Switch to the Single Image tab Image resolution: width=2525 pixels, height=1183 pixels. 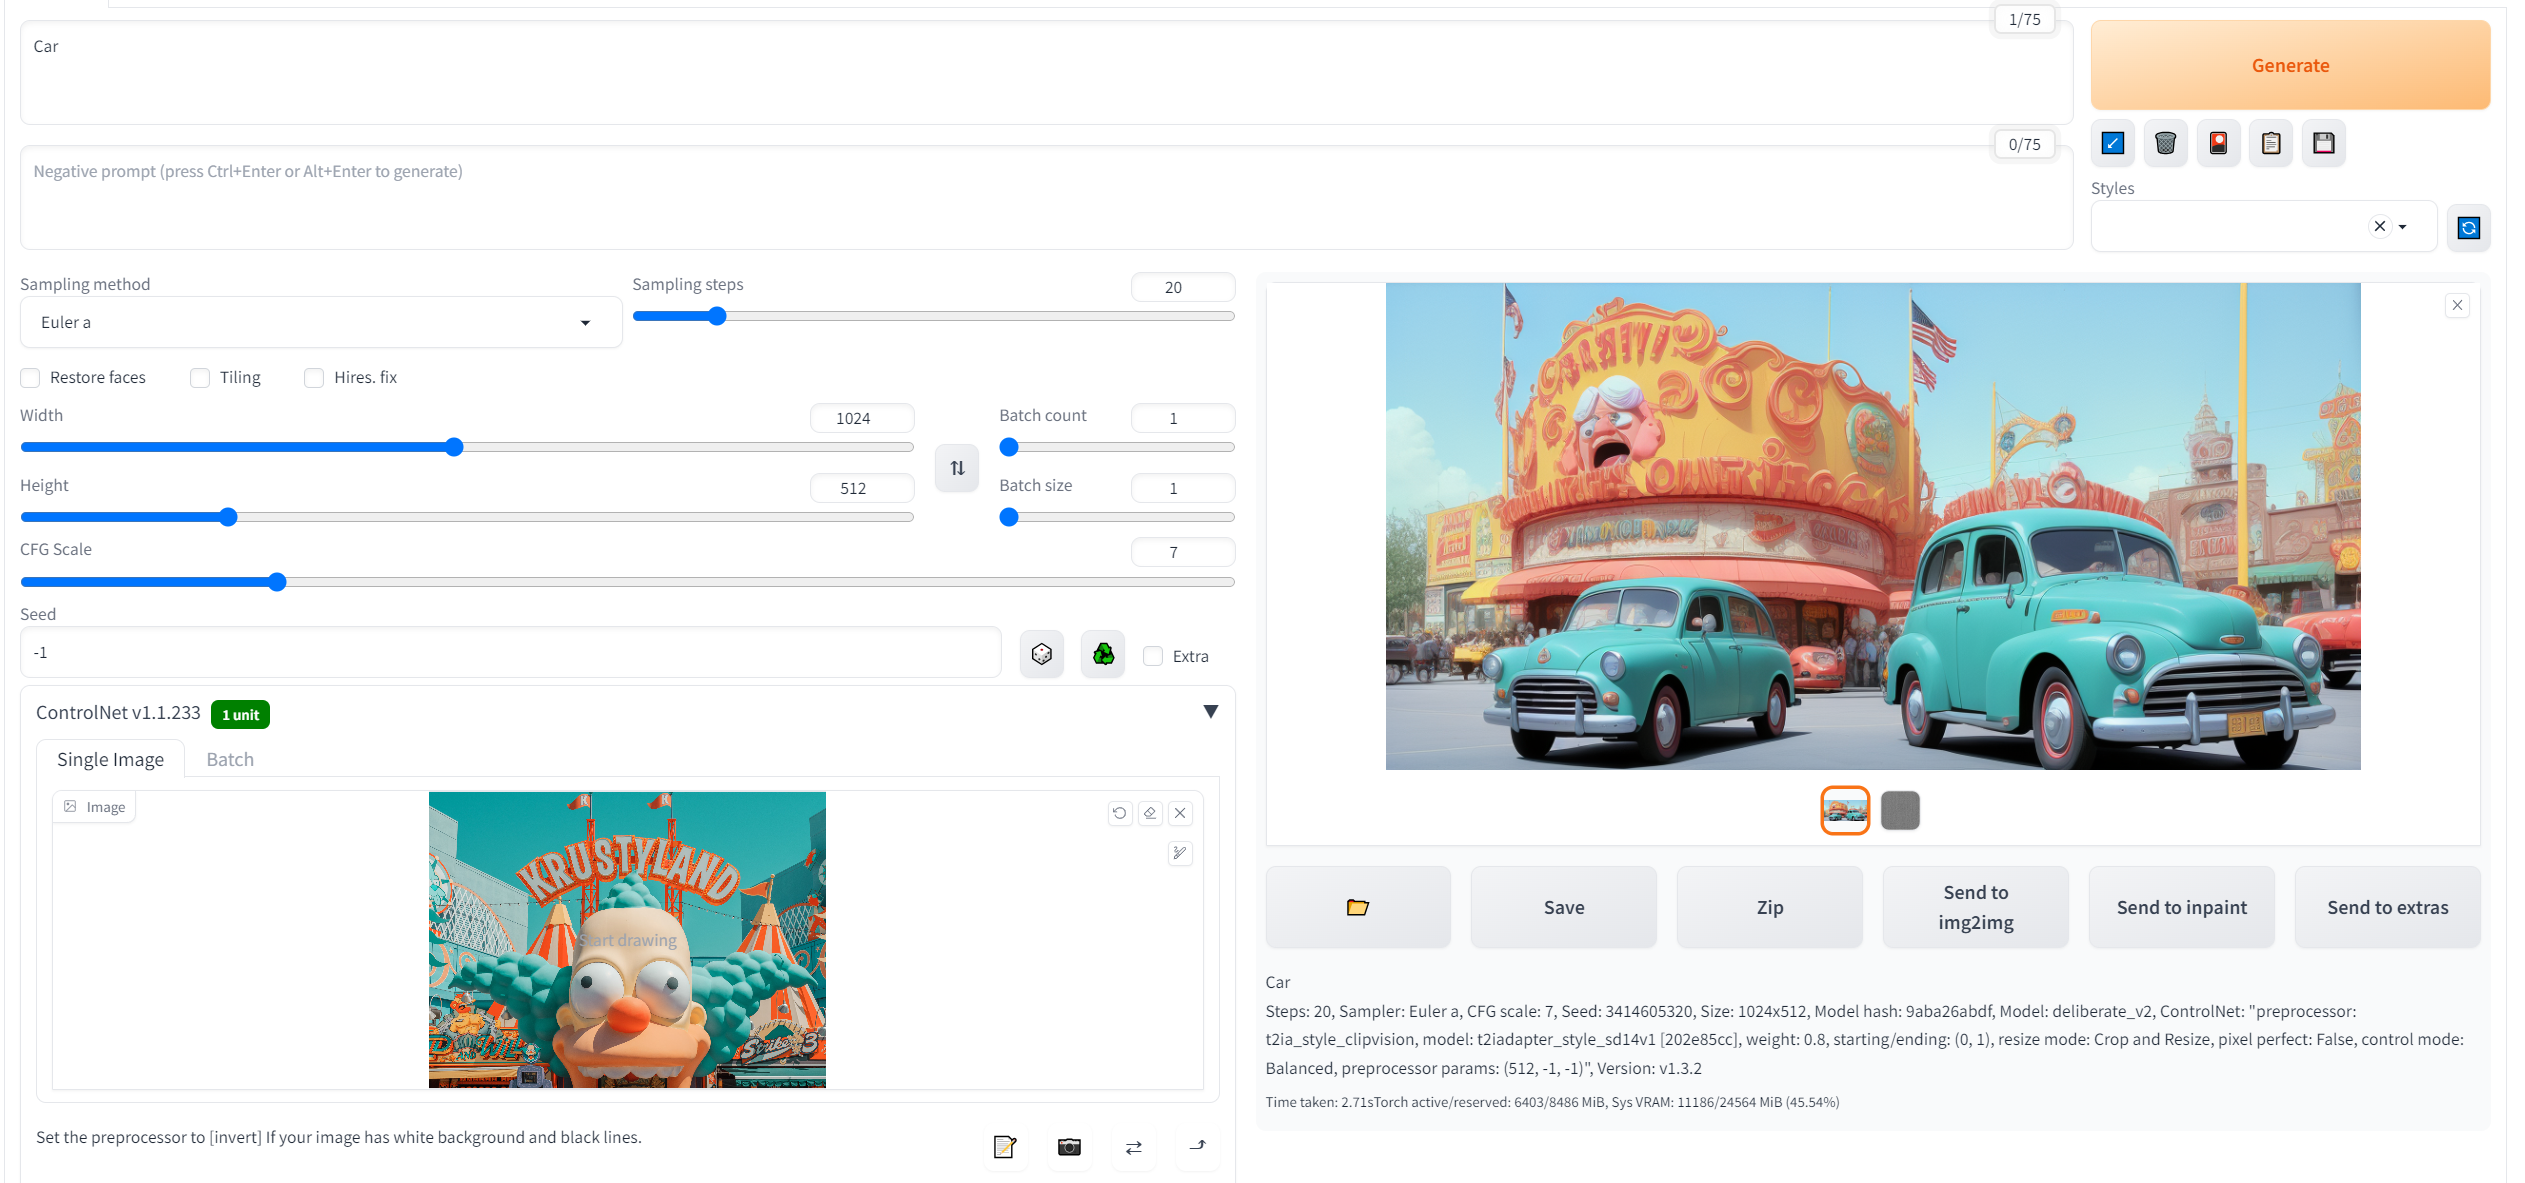[x=110, y=759]
